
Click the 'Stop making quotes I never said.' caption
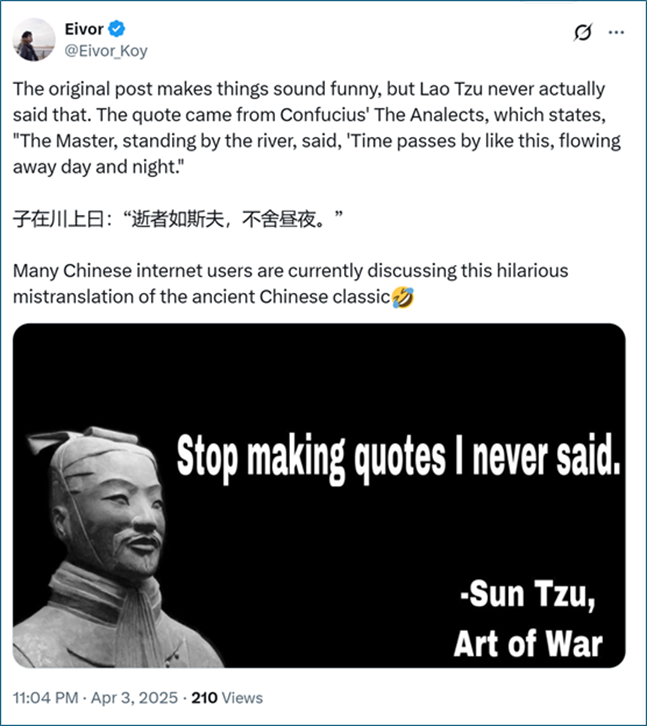[x=398, y=459]
